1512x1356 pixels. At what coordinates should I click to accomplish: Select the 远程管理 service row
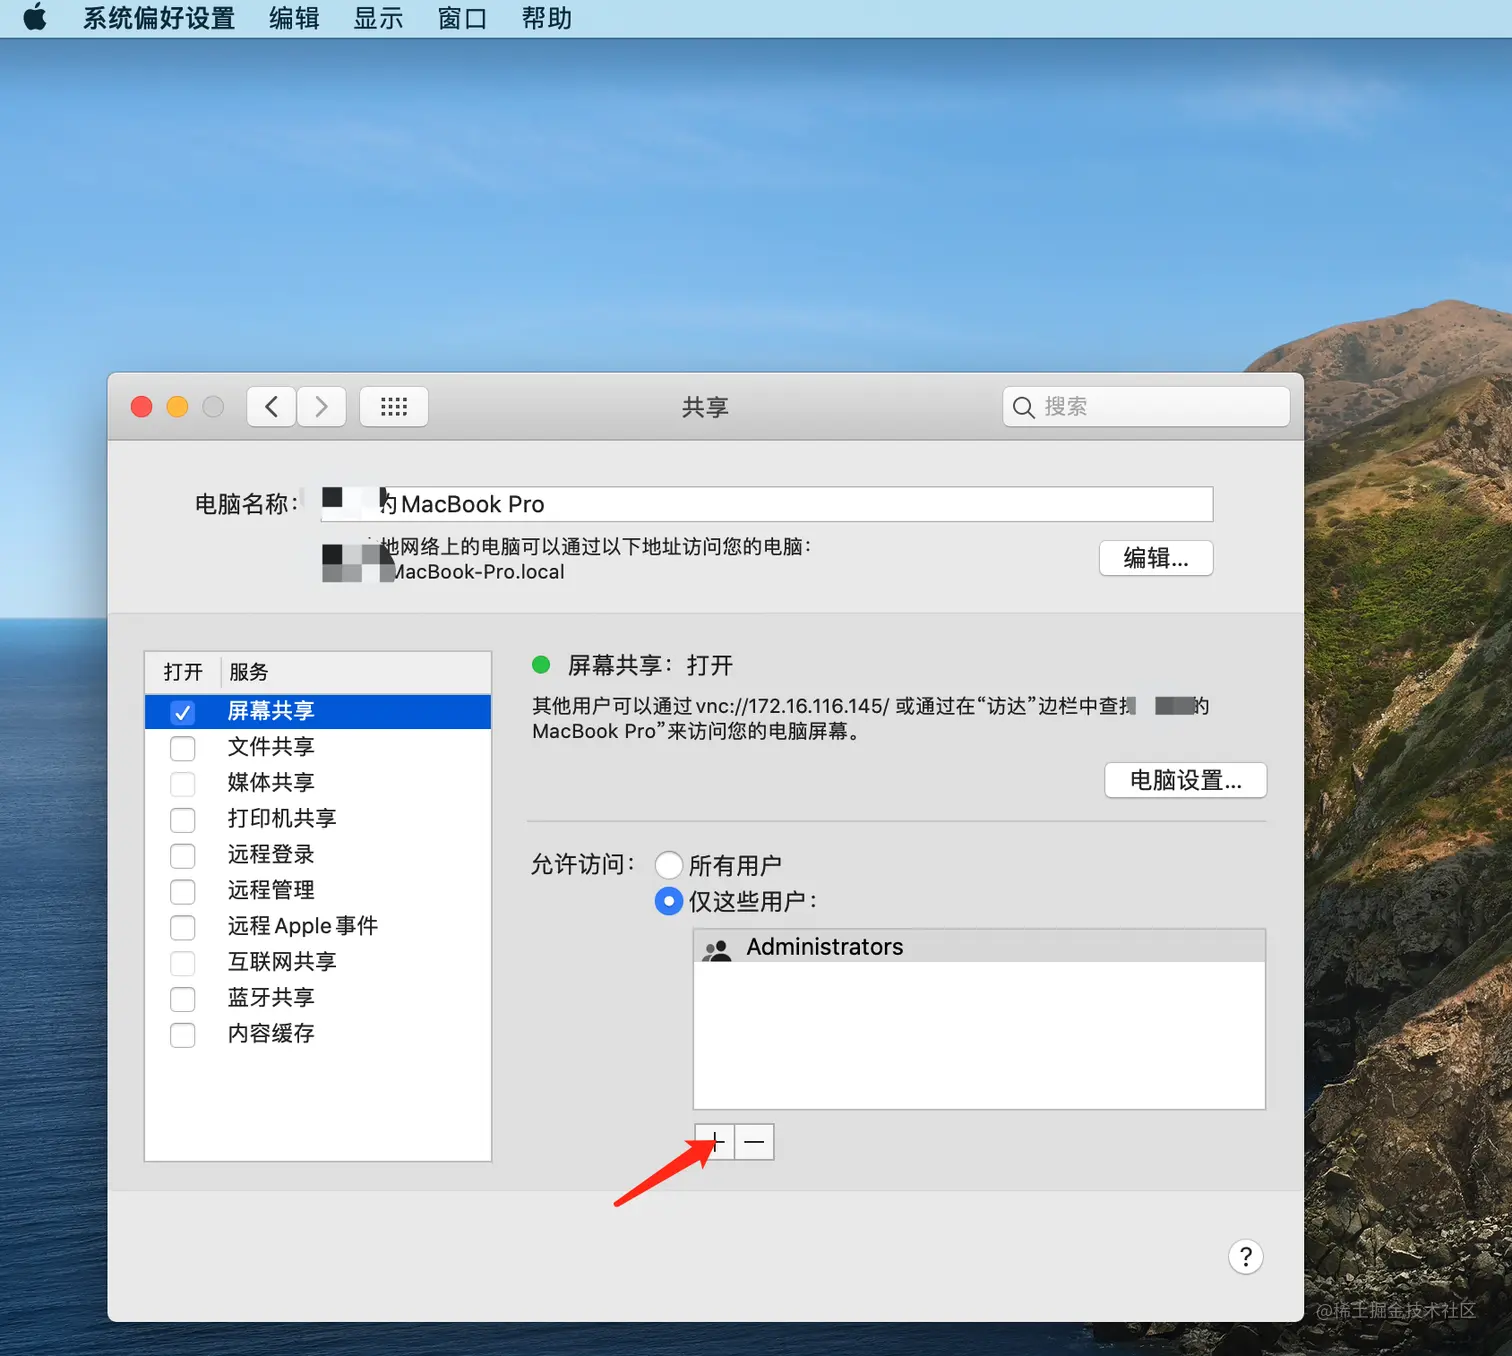tap(318, 891)
